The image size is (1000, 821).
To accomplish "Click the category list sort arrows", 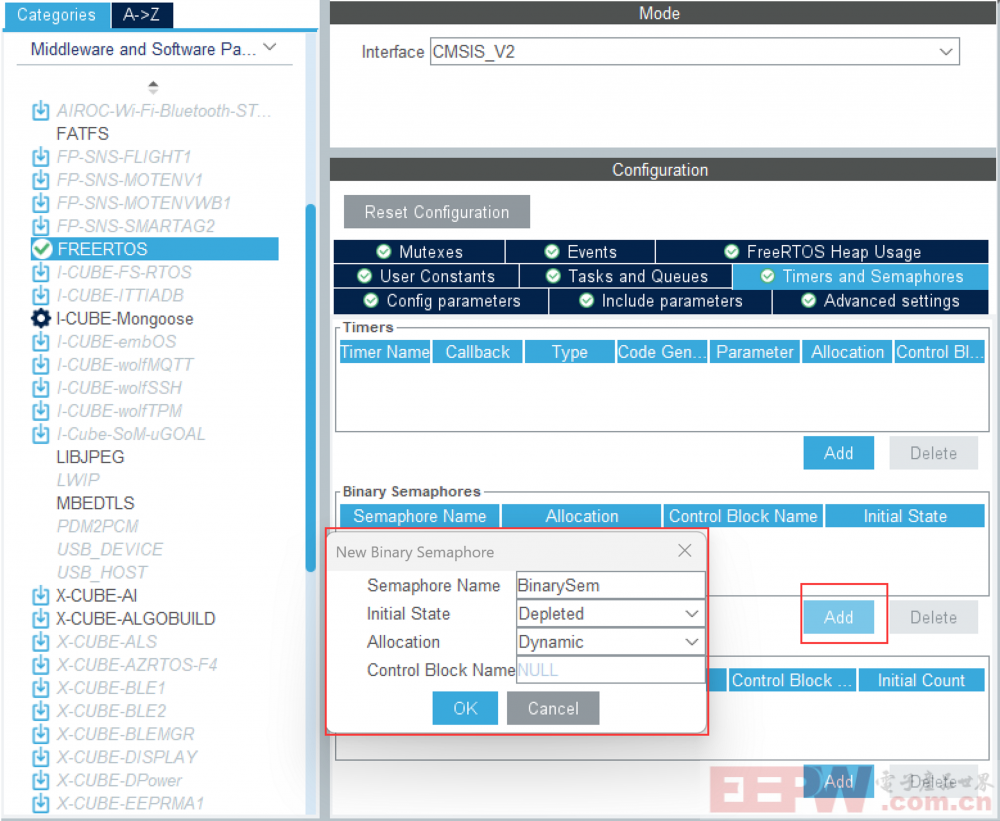I will pyautogui.click(x=153, y=87).
